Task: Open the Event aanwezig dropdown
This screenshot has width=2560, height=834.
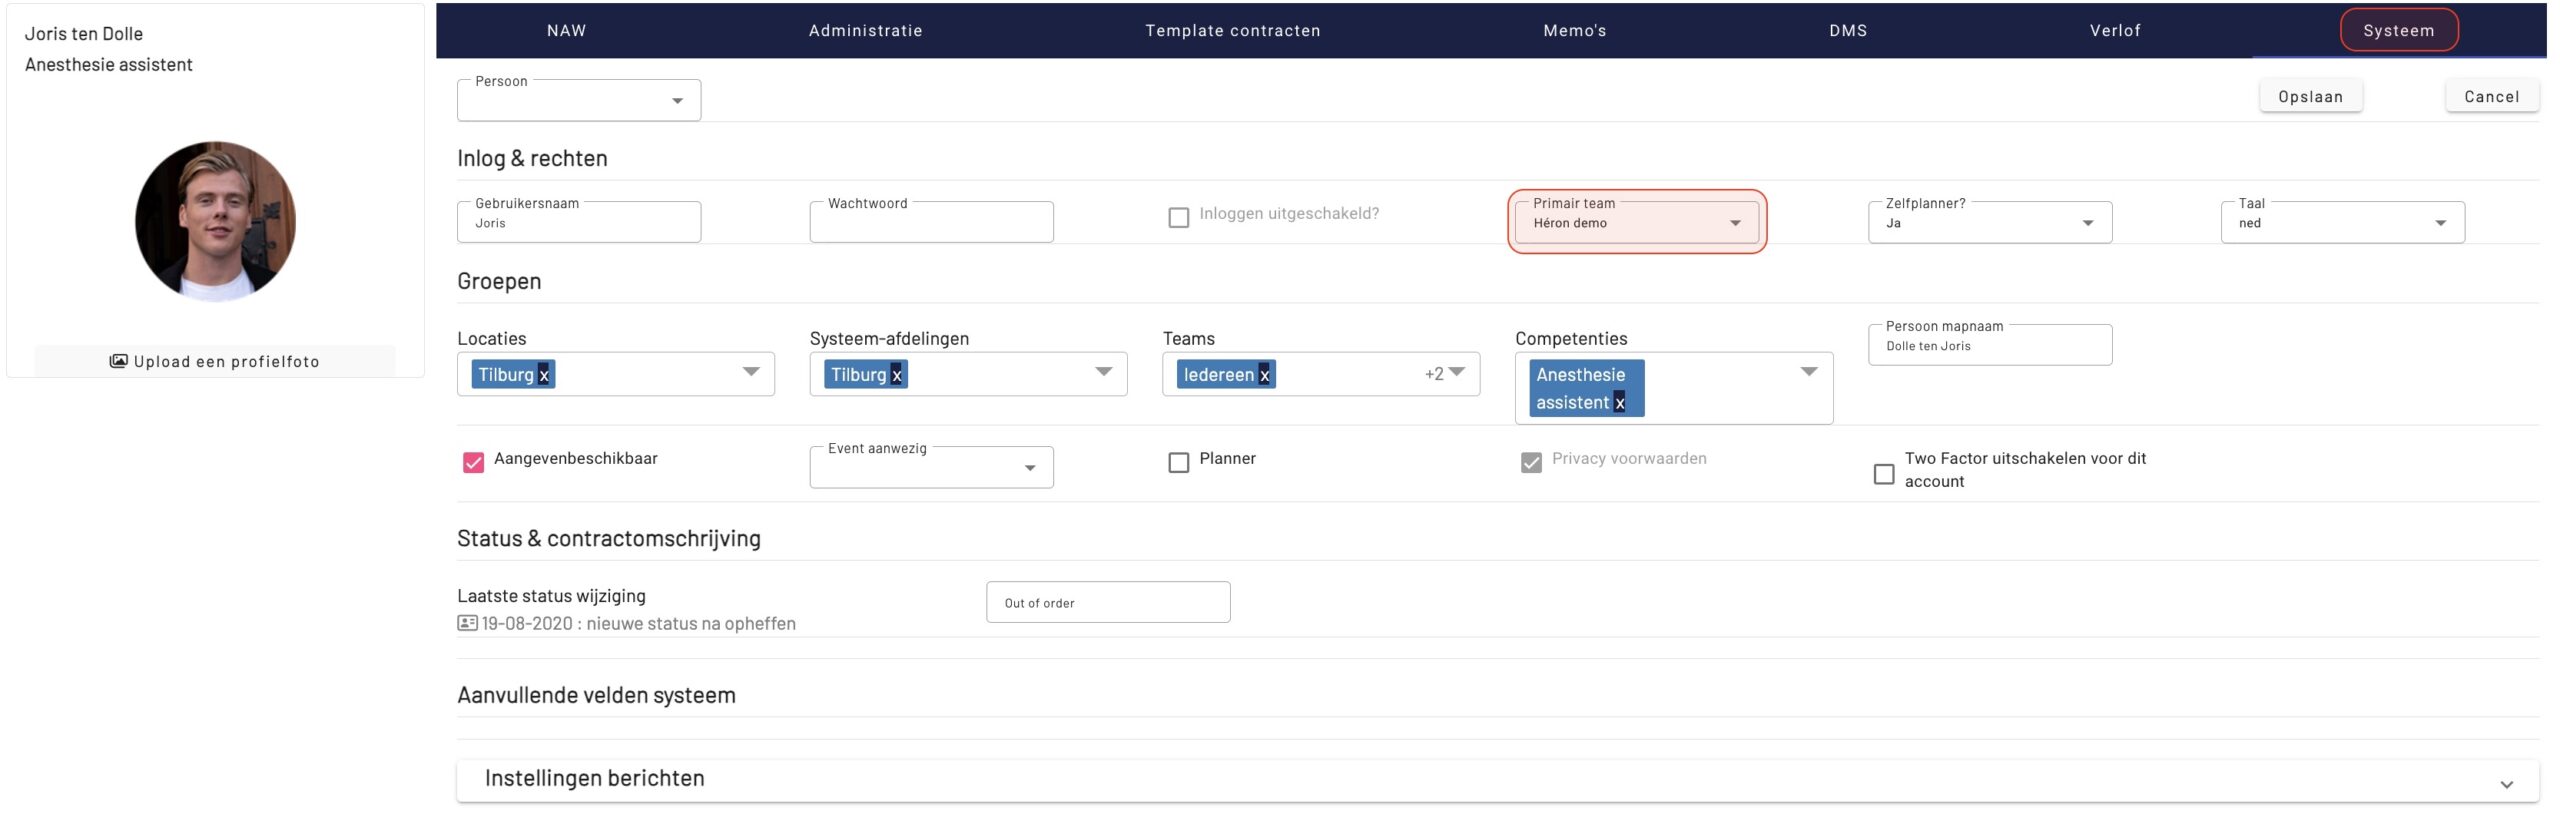Action: (x=931, y=467)
